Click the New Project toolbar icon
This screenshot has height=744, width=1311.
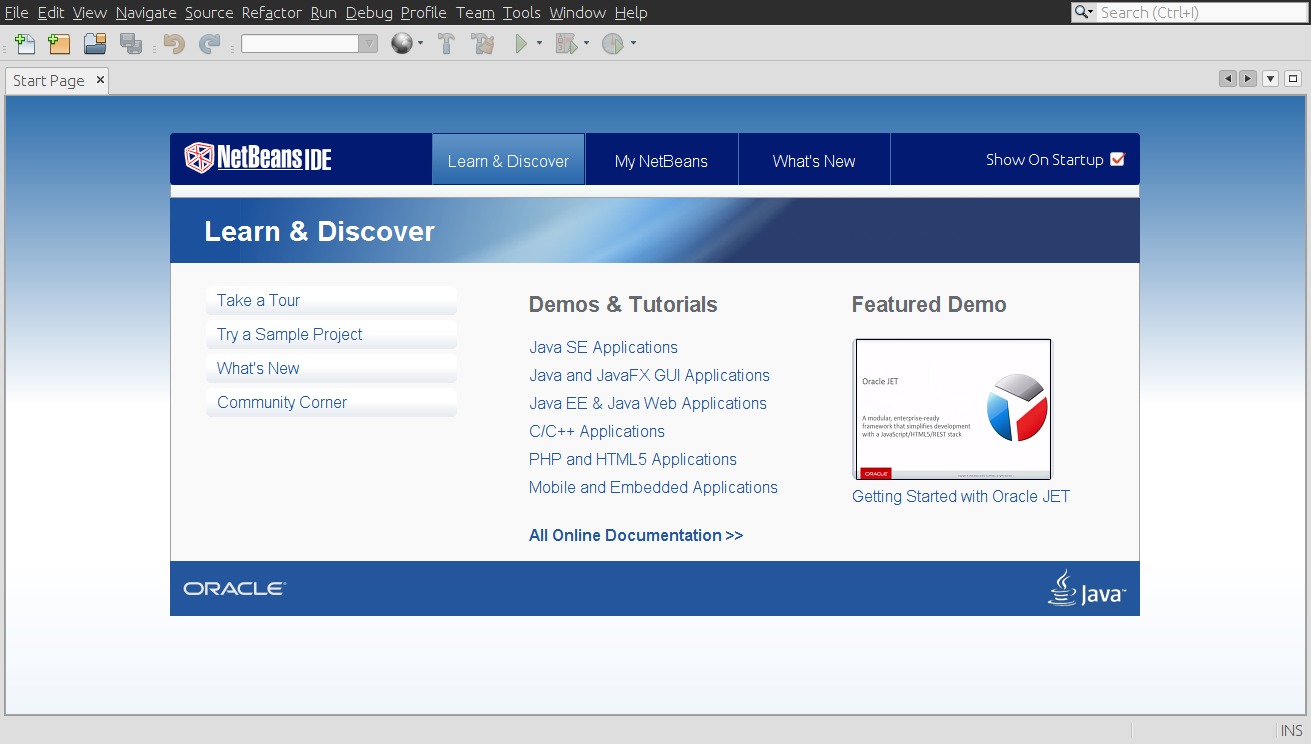(59, 44)
